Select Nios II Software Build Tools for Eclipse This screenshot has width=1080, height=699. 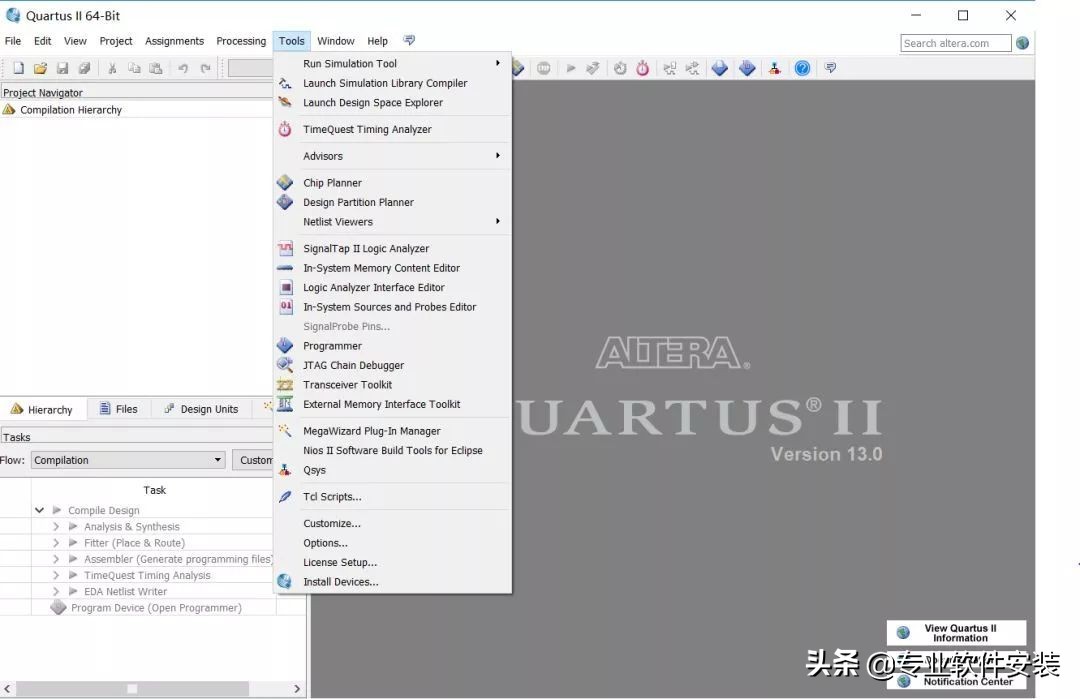[393, 450]
